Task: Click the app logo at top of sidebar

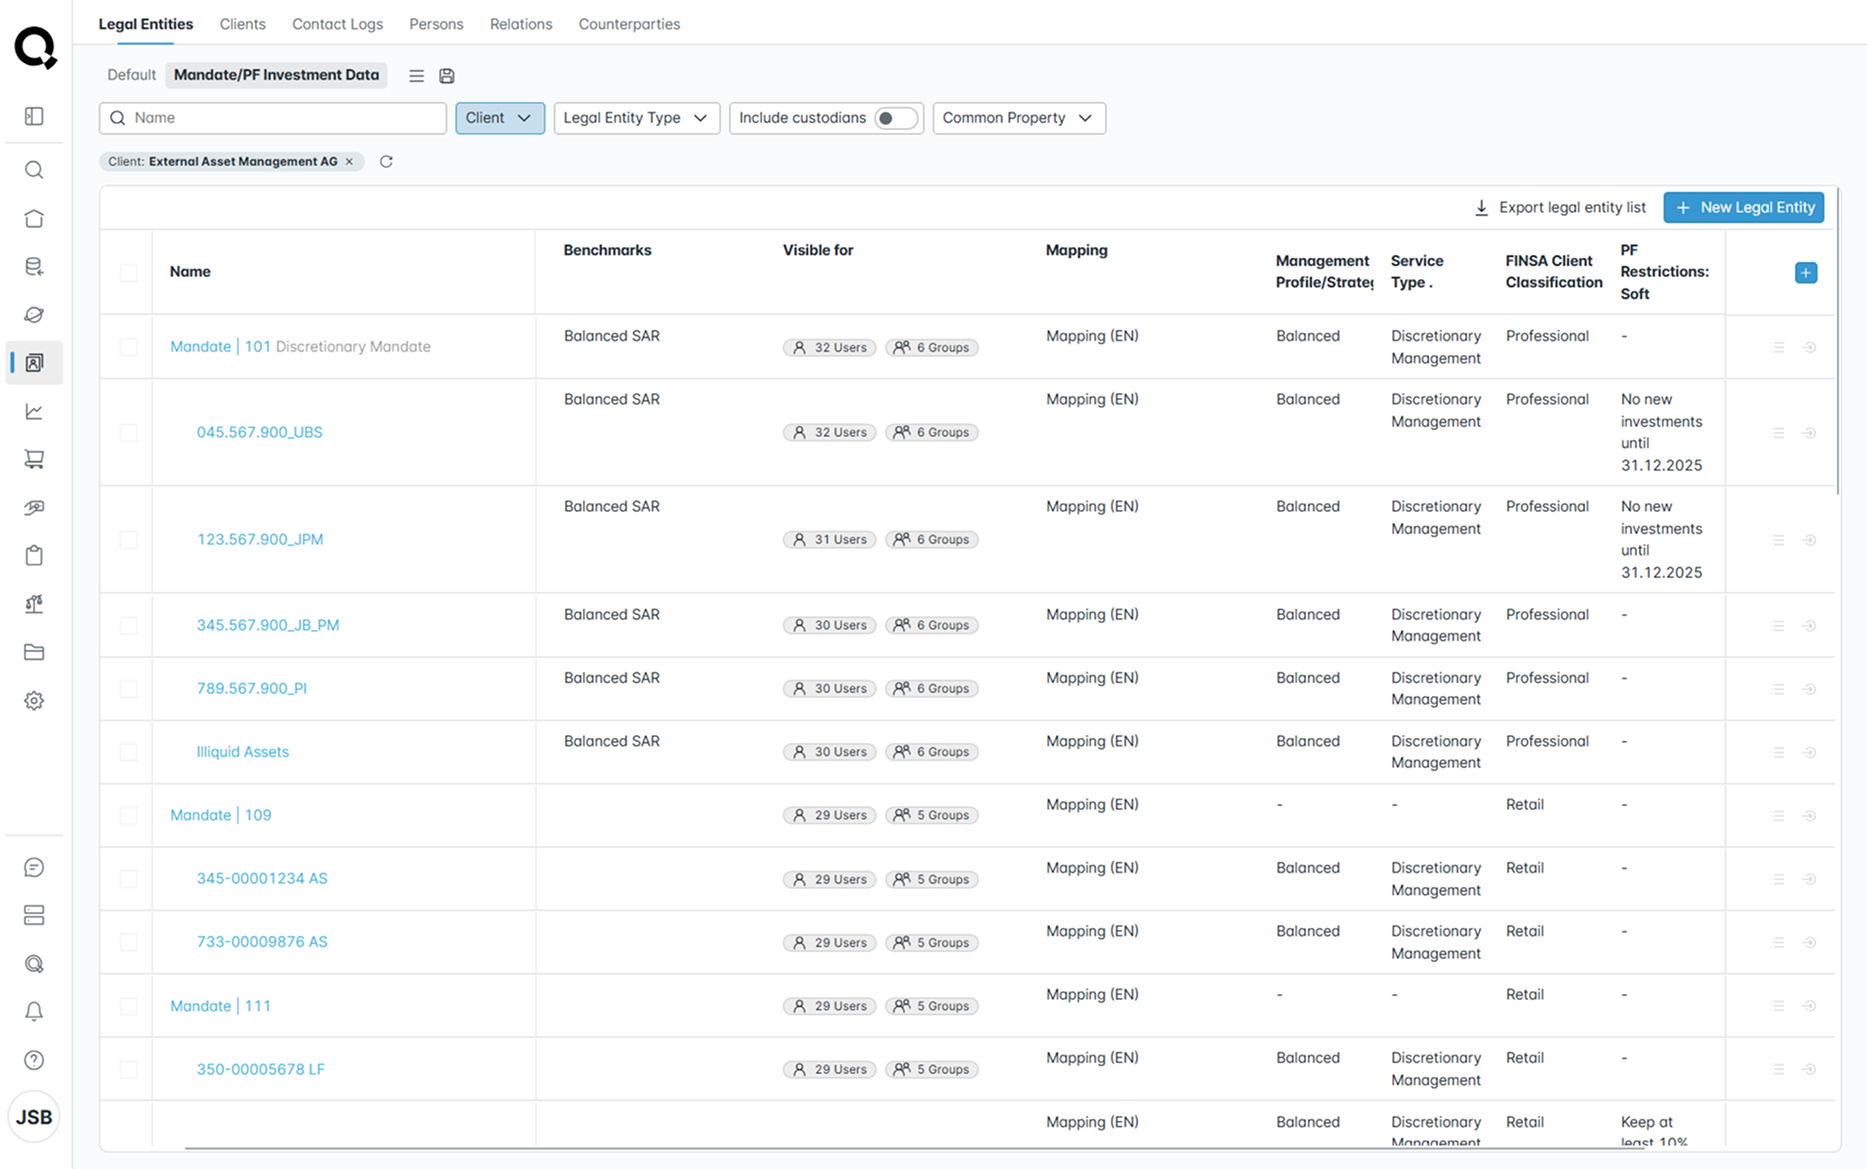Action: 35,47
